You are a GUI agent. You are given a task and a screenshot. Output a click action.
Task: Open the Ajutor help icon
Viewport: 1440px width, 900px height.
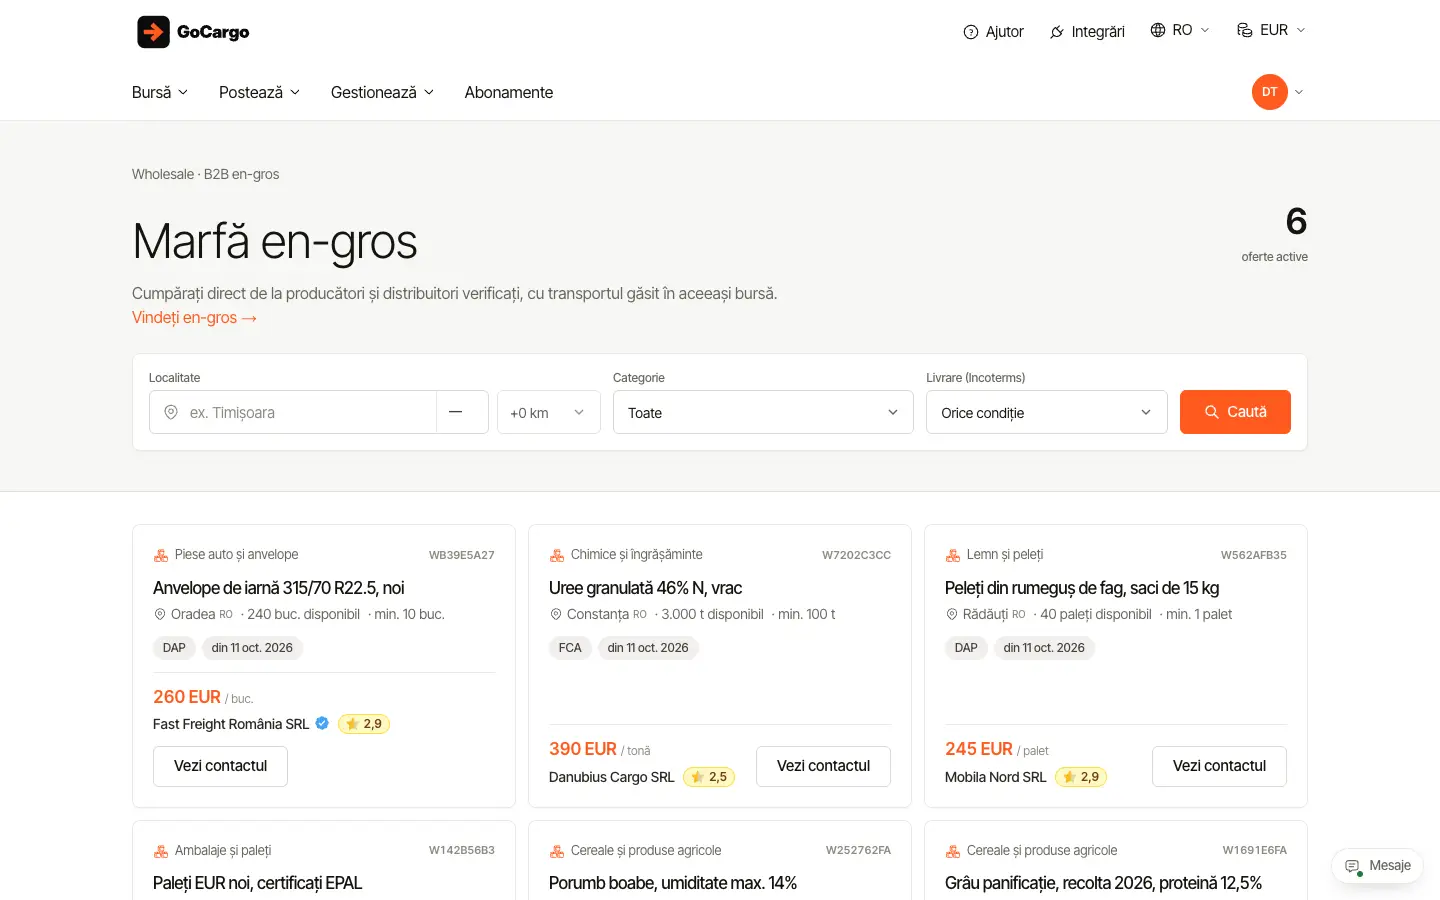click(x=970, y=32)
